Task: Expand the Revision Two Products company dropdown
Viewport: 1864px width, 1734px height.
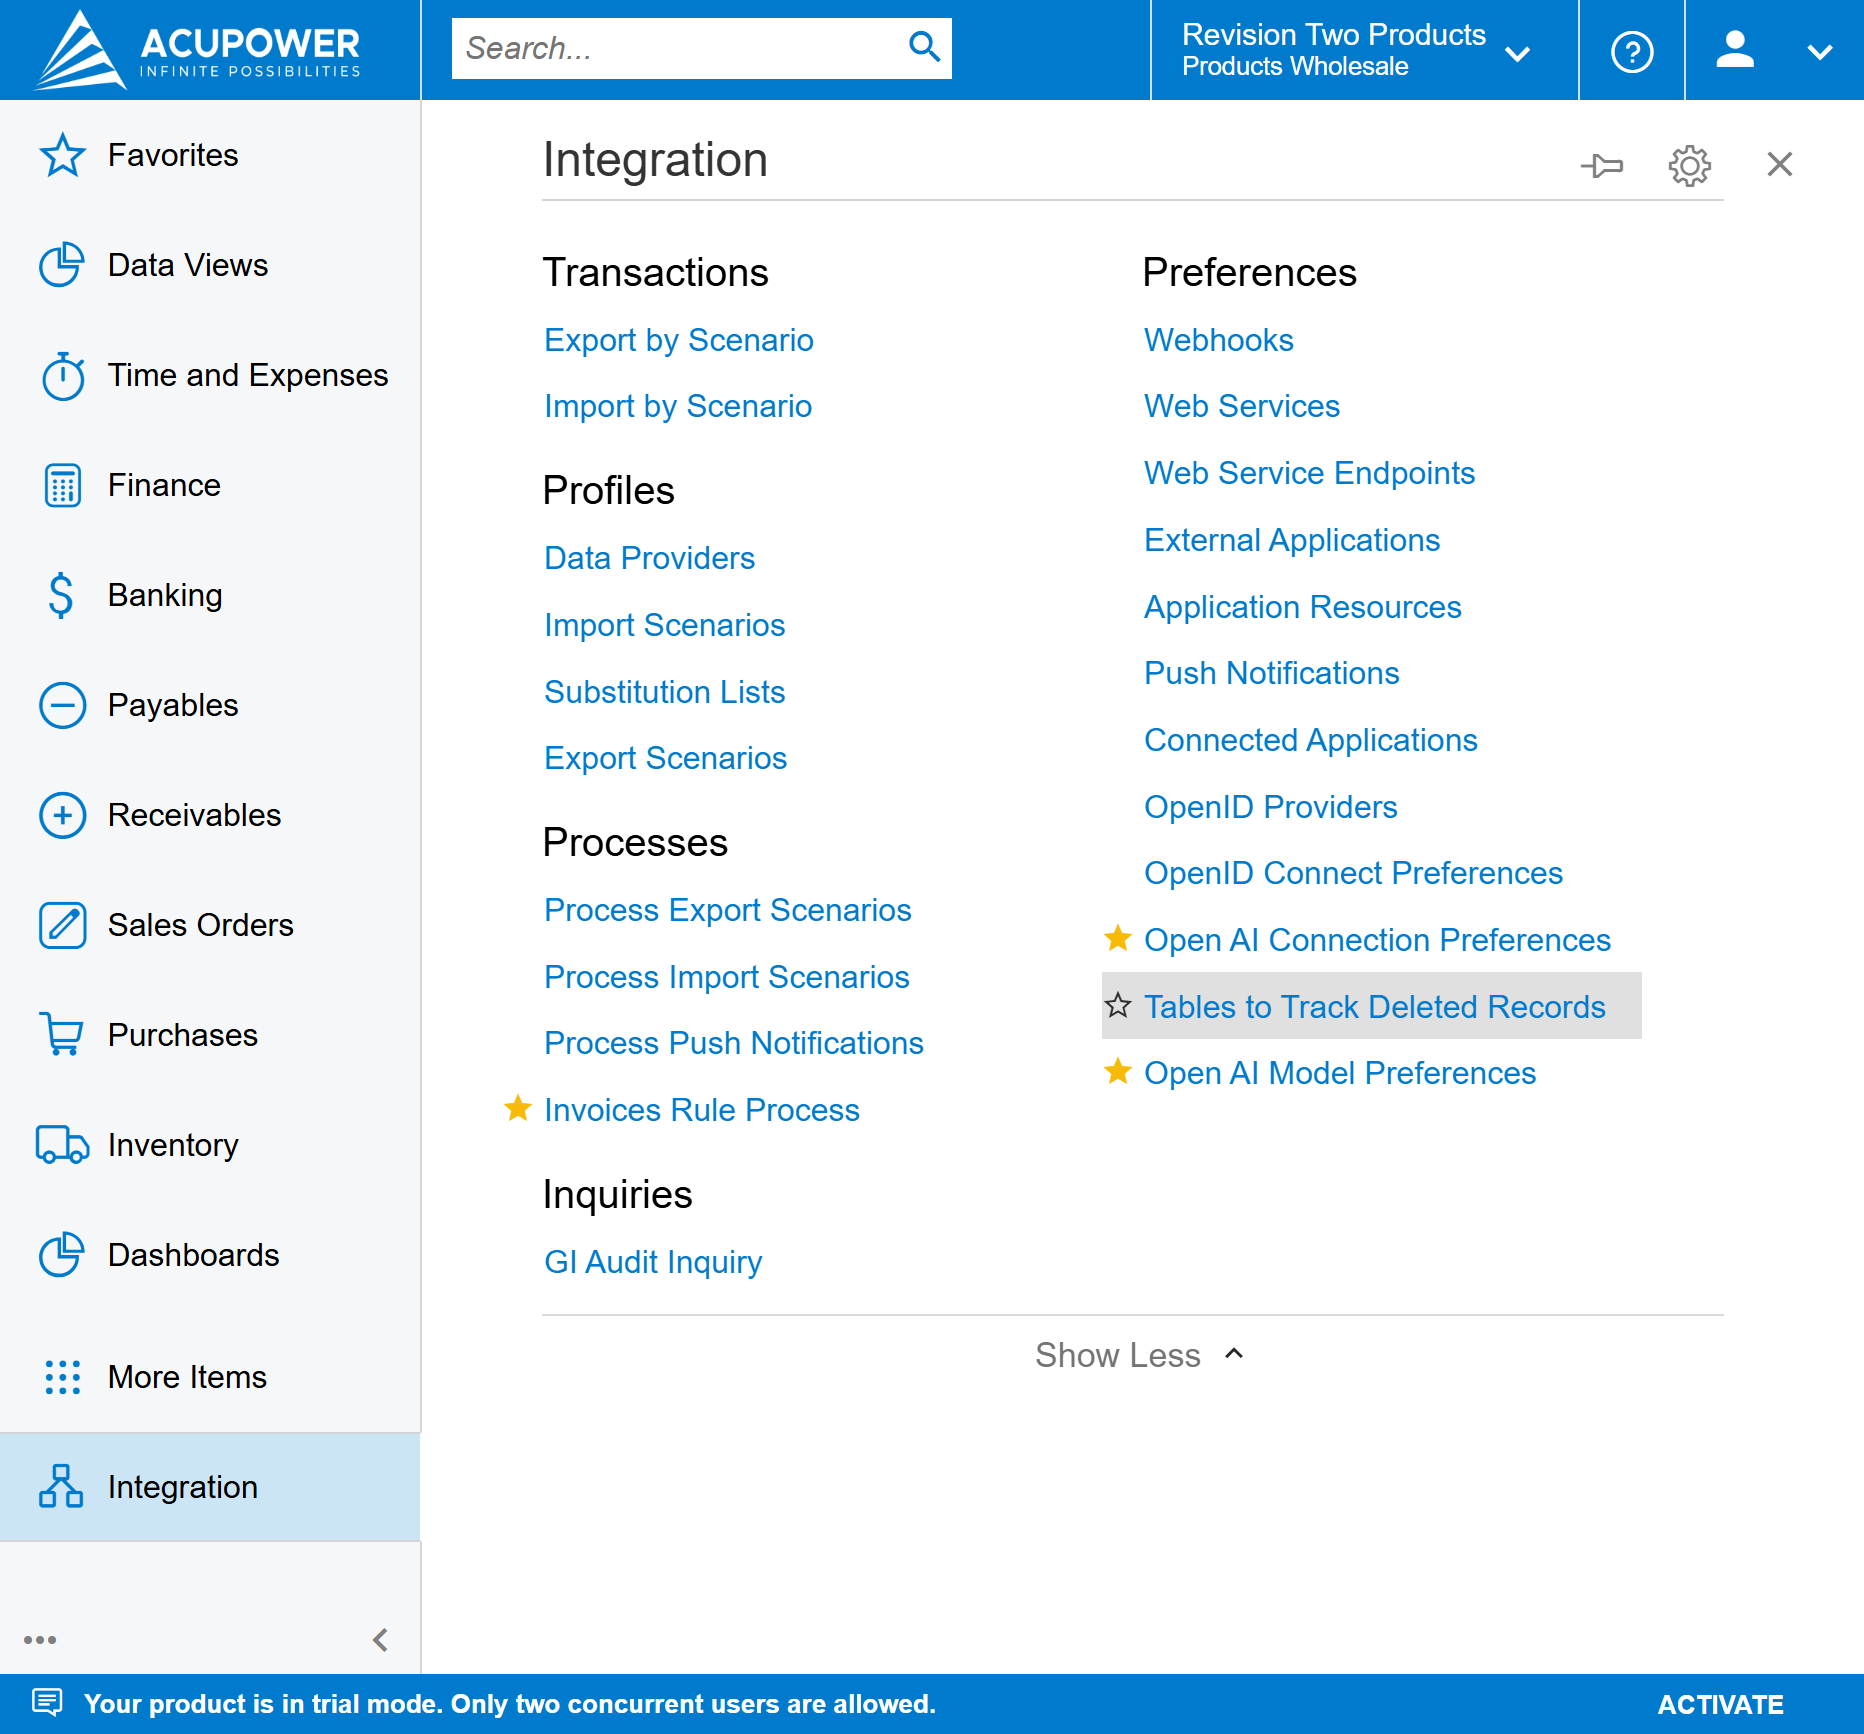Action: click(x=1518, y=54)
